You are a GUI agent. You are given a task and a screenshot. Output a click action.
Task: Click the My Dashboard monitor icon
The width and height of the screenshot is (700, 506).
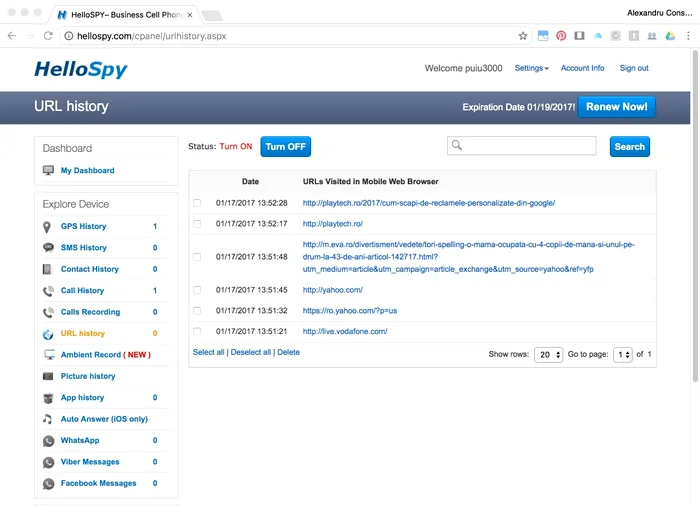point(48,171)
